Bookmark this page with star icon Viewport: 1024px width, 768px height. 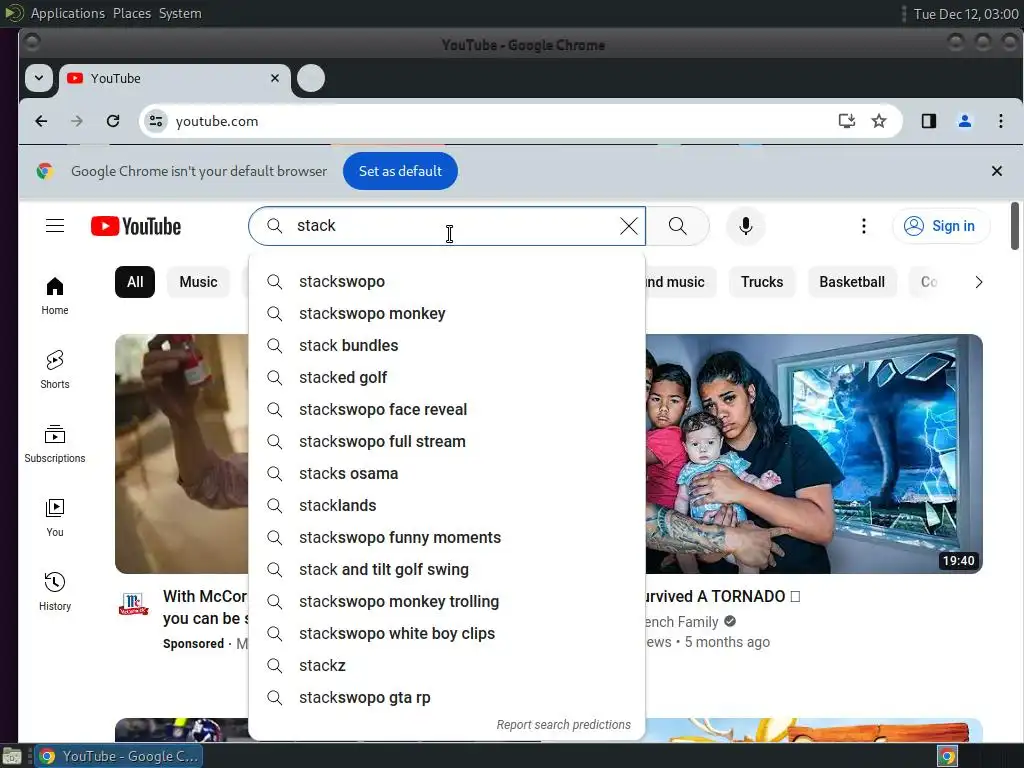(879, 121)
